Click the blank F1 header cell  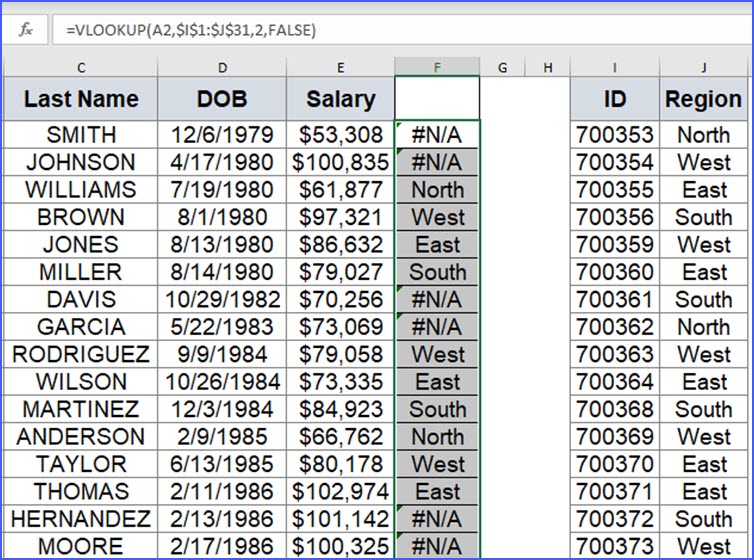click(437, 99)
